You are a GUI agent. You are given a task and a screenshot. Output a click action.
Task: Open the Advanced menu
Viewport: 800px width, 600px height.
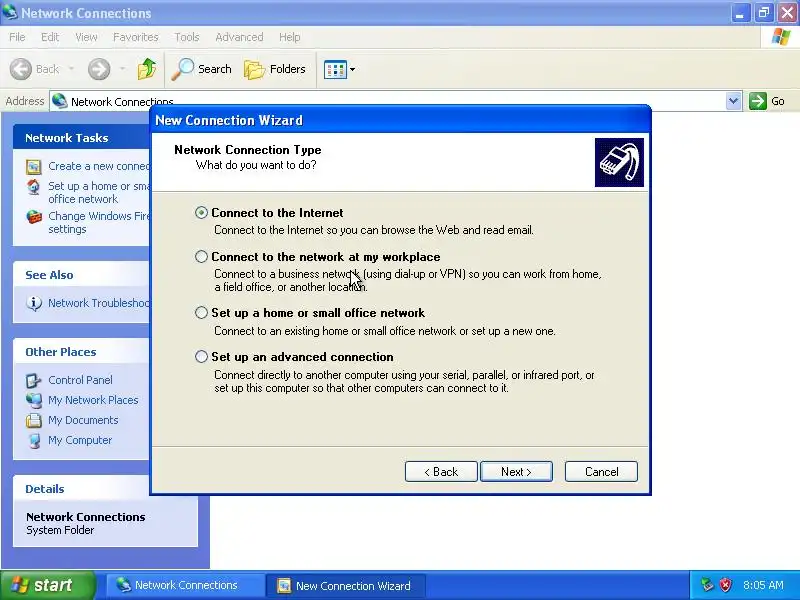239,37
